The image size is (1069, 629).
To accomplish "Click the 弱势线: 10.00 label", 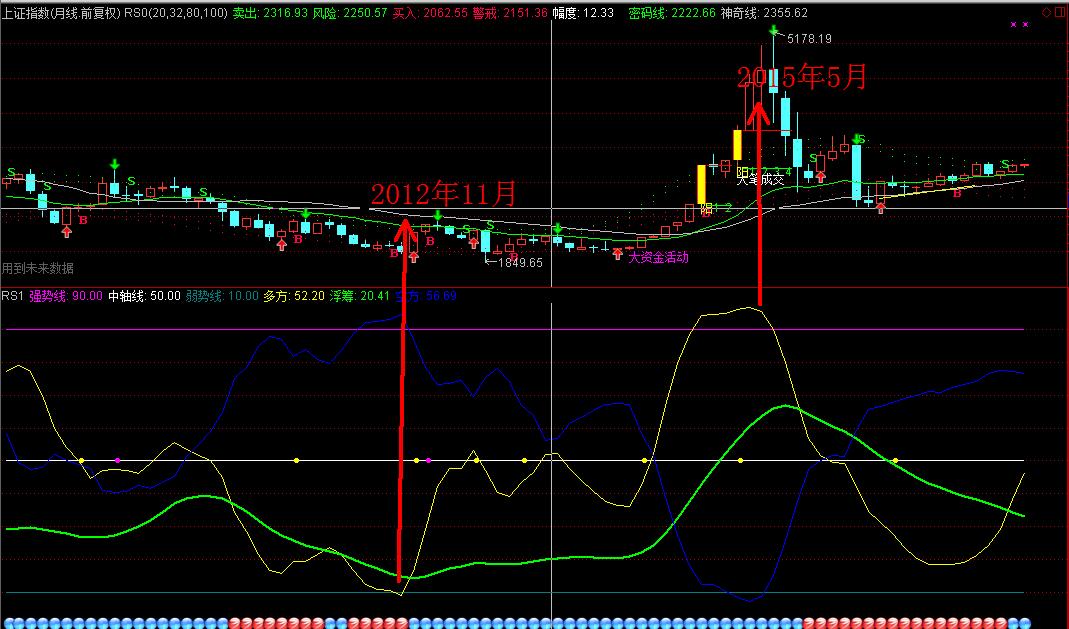I will pyautogui.click(x=222, y=296).
